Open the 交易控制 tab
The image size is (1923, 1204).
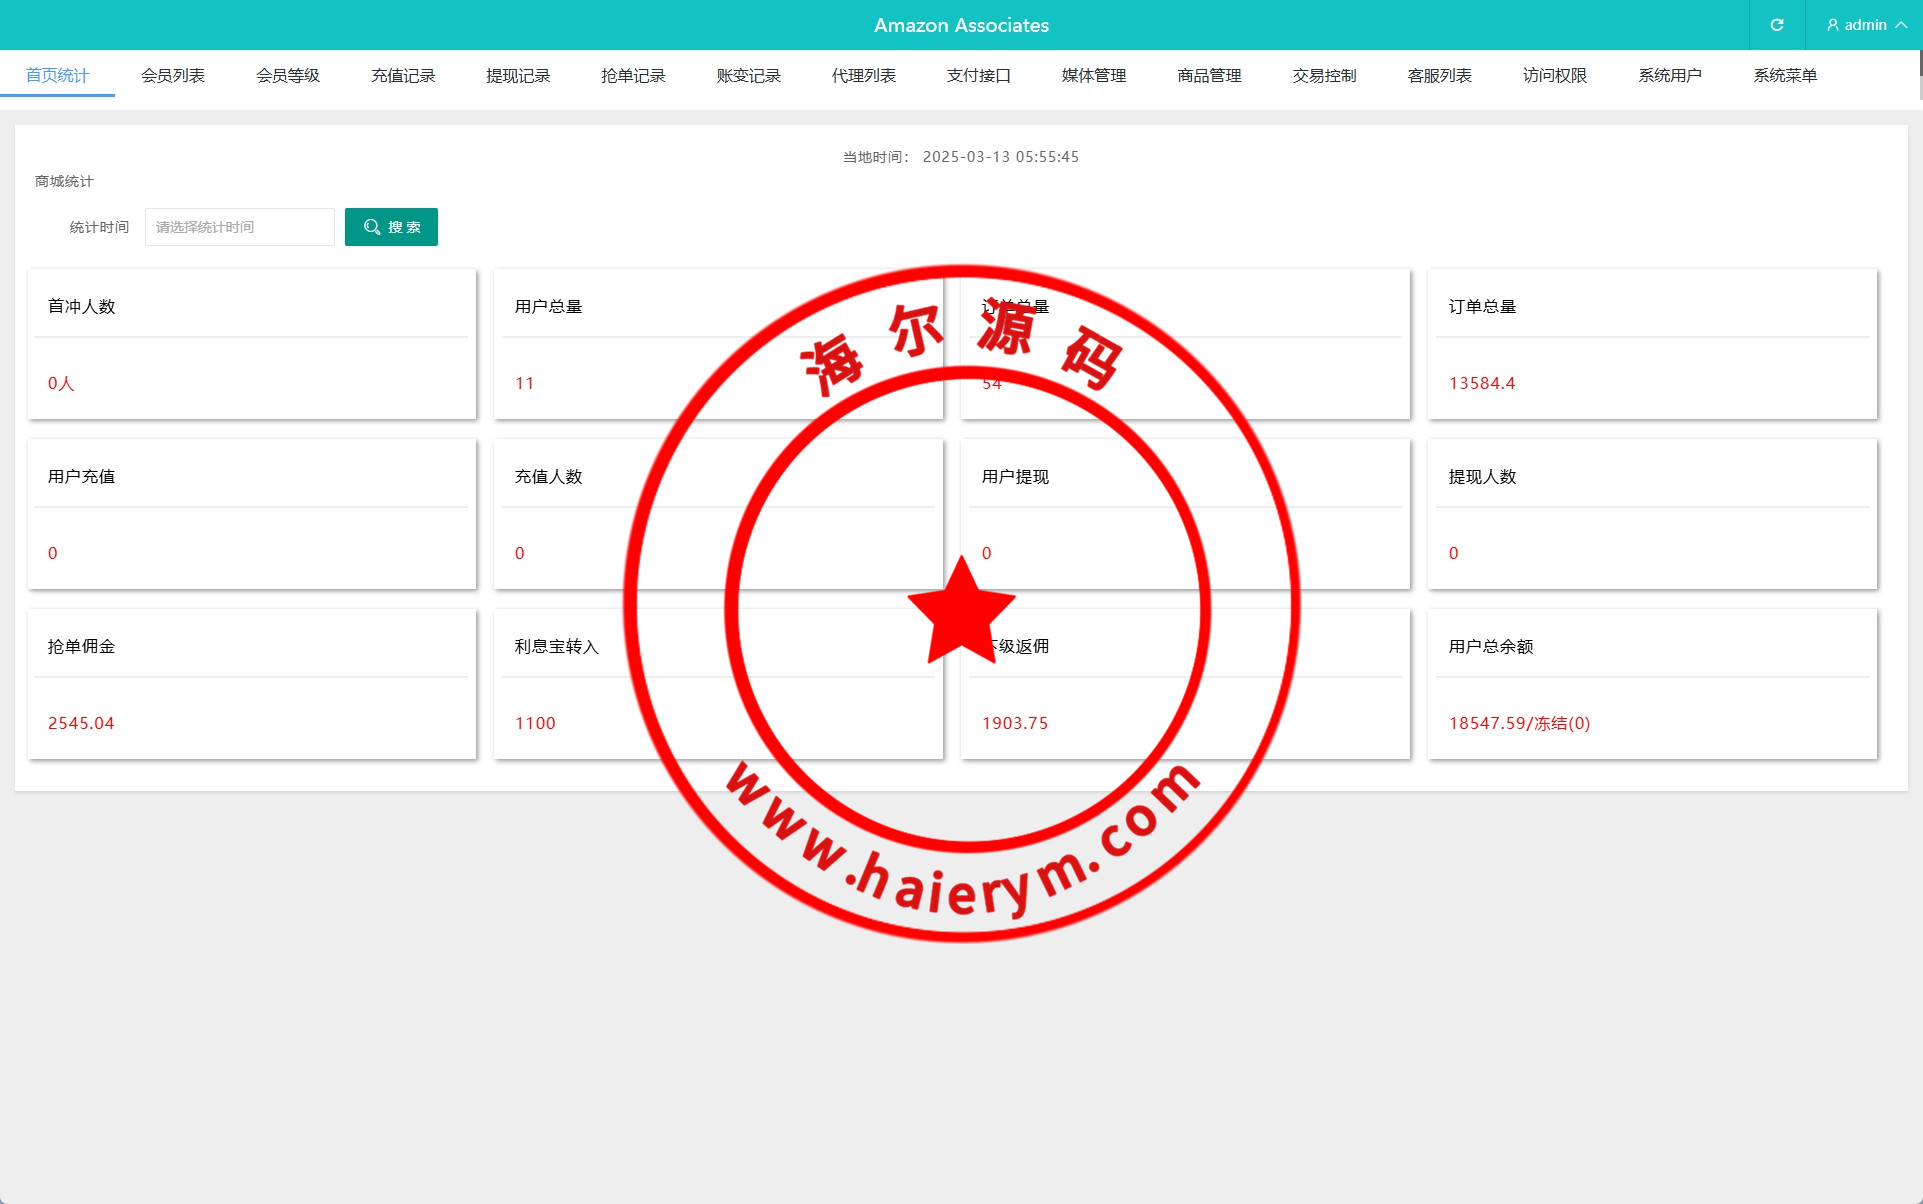click(1324, 75)
